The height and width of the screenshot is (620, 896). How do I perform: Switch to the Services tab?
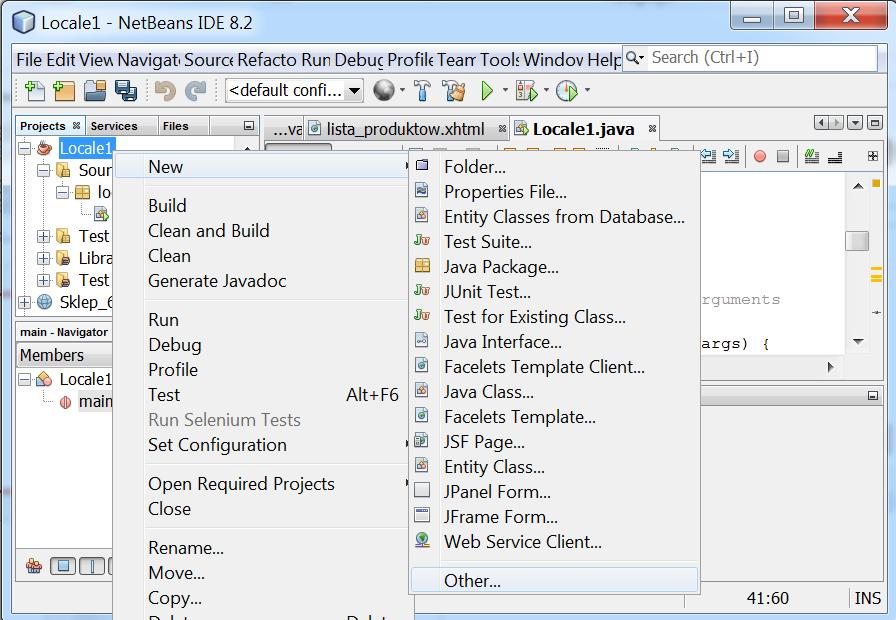tap(114, 126)
